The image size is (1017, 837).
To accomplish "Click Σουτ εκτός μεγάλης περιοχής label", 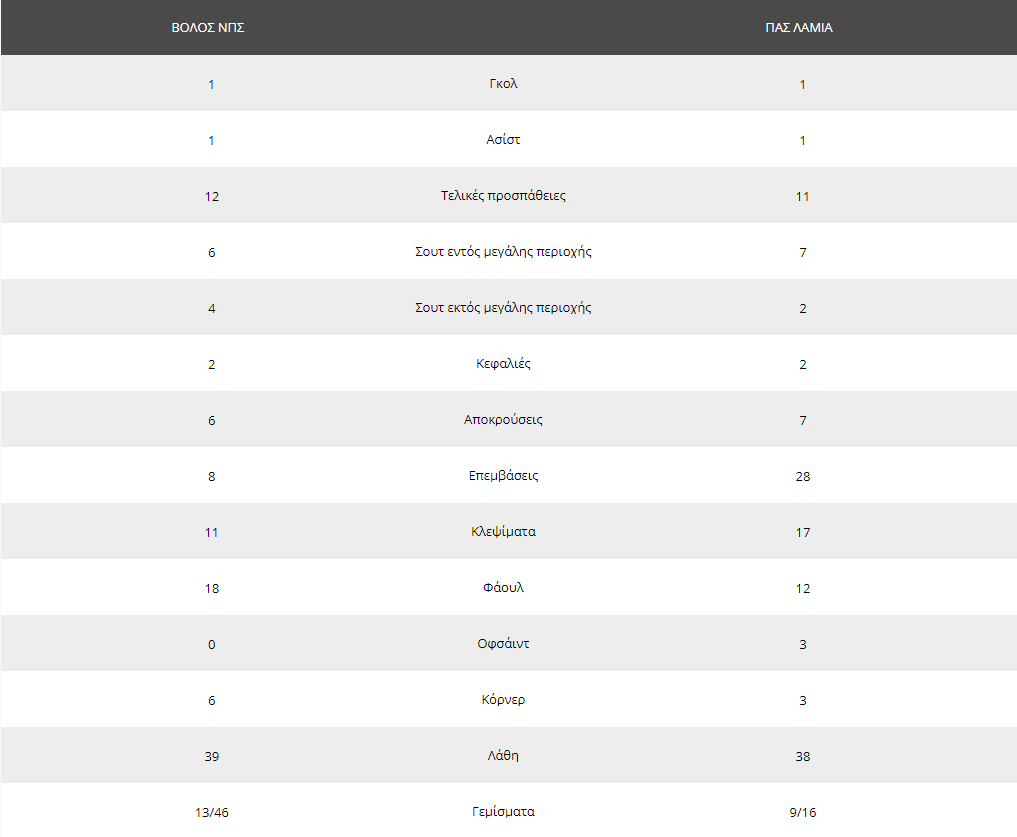I will [x=503, y=308].
